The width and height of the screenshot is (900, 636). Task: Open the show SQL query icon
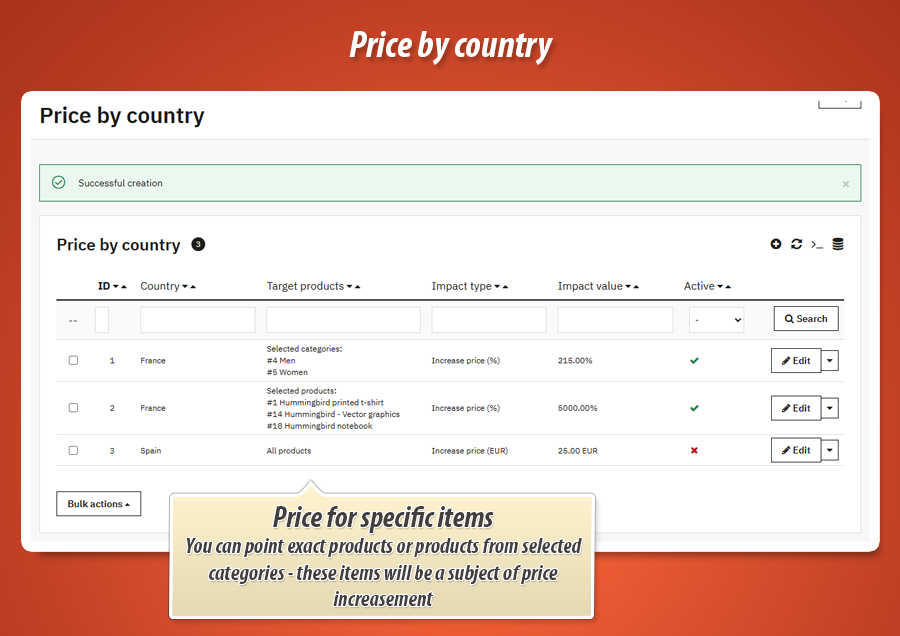[817, 244]
